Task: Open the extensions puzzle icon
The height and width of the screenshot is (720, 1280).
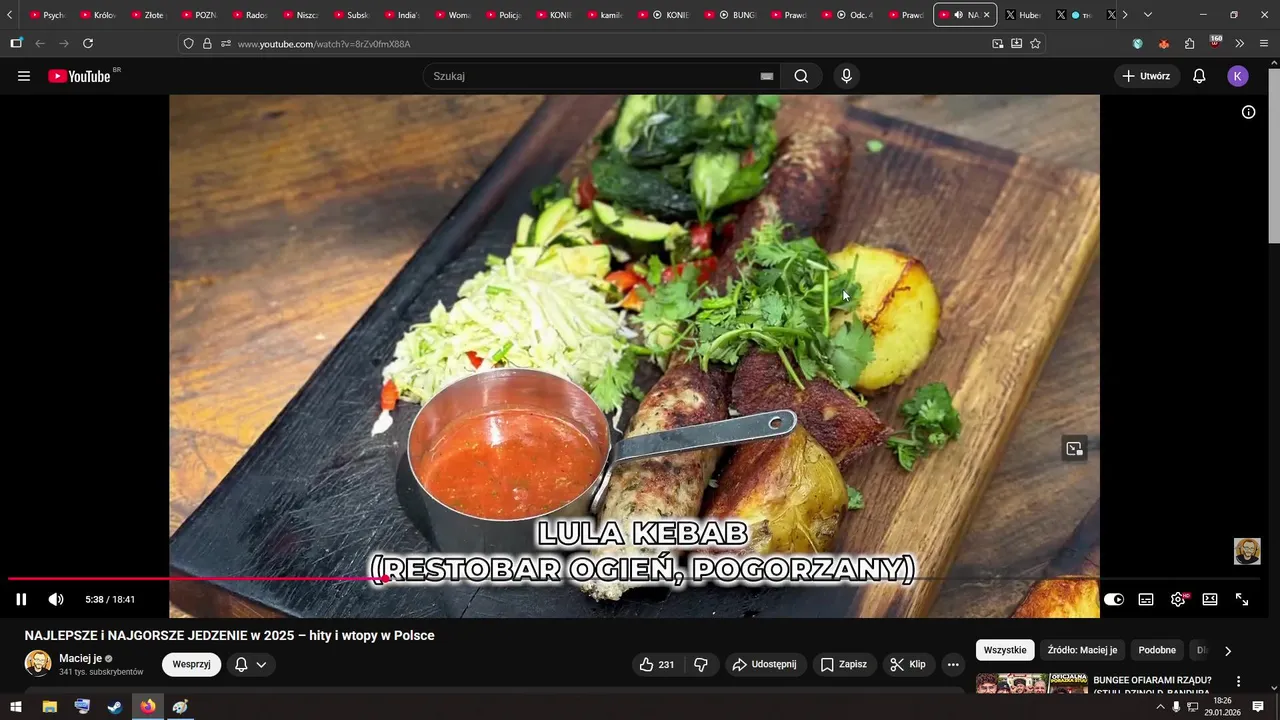Action: (1189, 44)
